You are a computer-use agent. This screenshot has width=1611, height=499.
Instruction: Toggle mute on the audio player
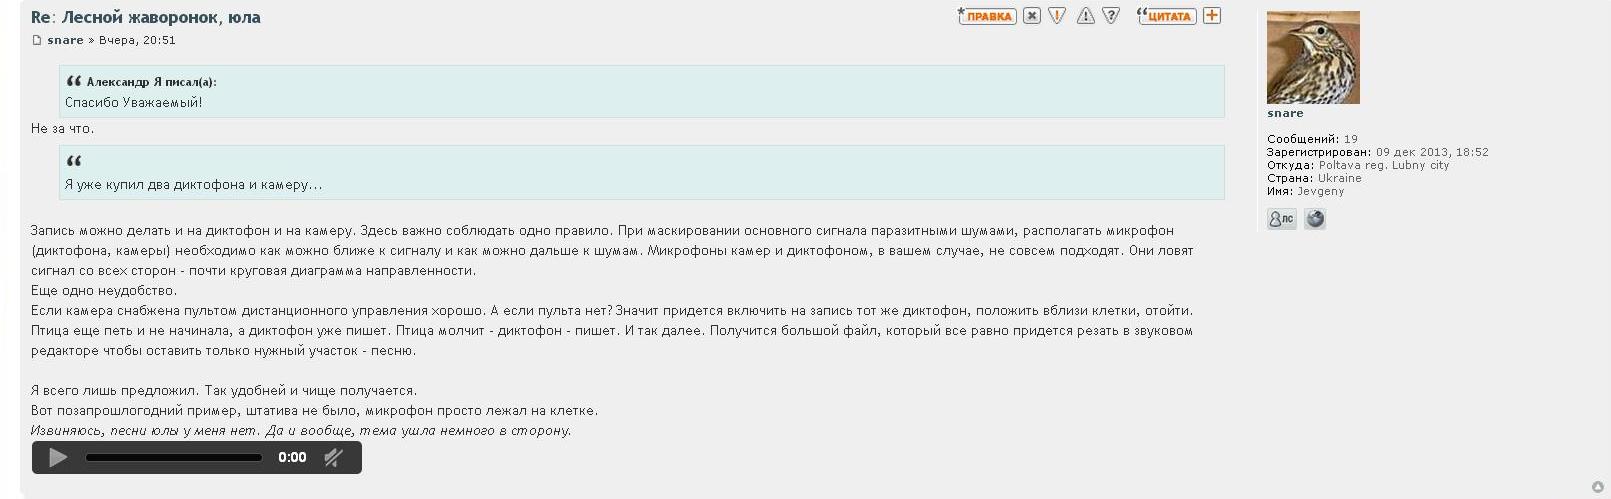(334, 457)
